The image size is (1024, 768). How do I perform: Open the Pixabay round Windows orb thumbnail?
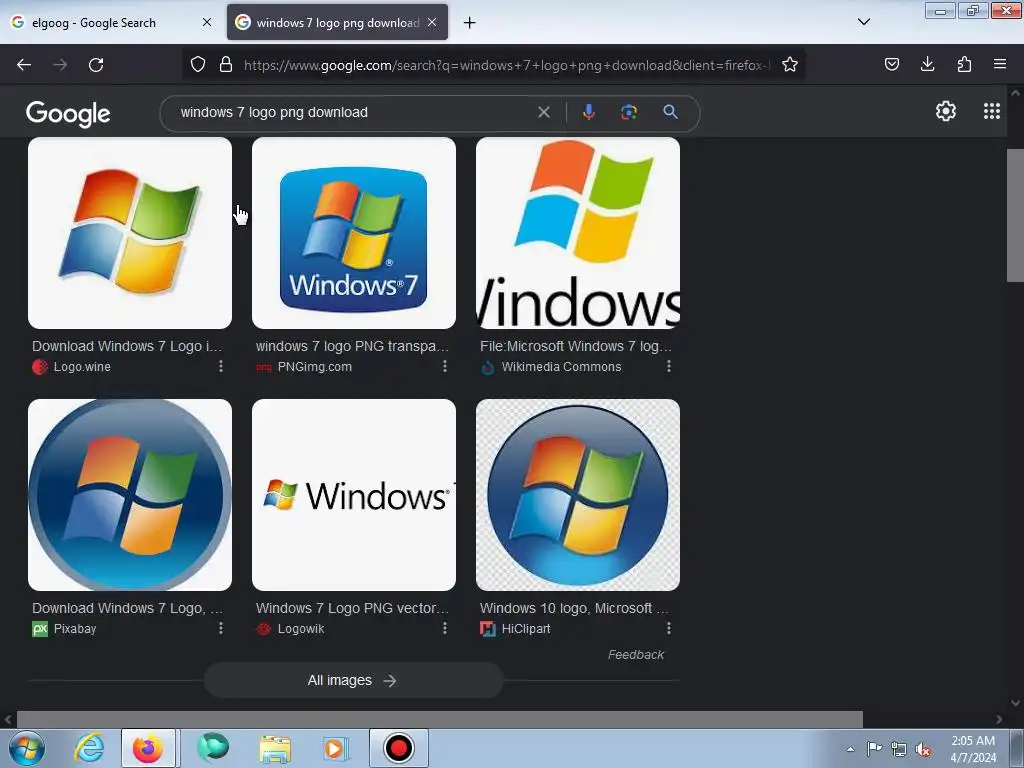point(130,495)
